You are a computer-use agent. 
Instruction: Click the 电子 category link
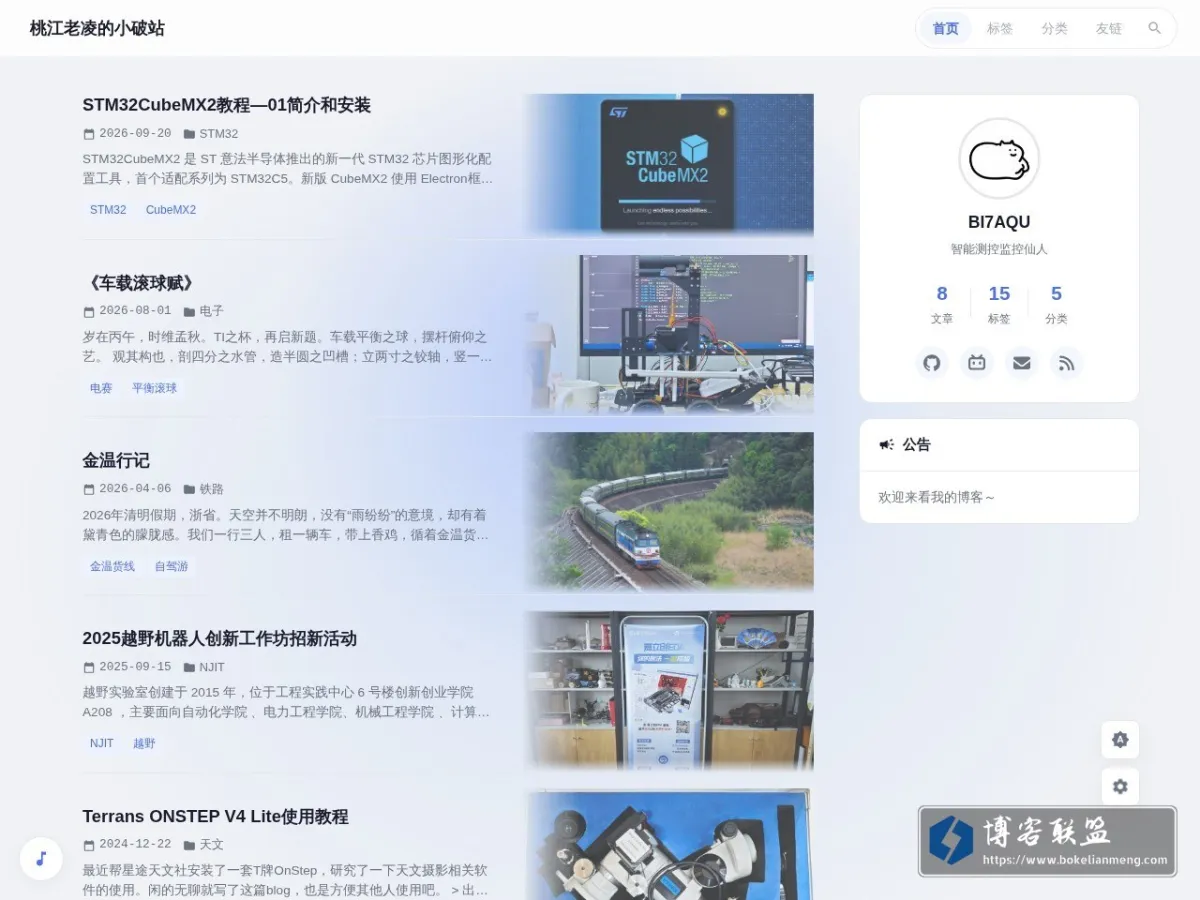point(211,312)
